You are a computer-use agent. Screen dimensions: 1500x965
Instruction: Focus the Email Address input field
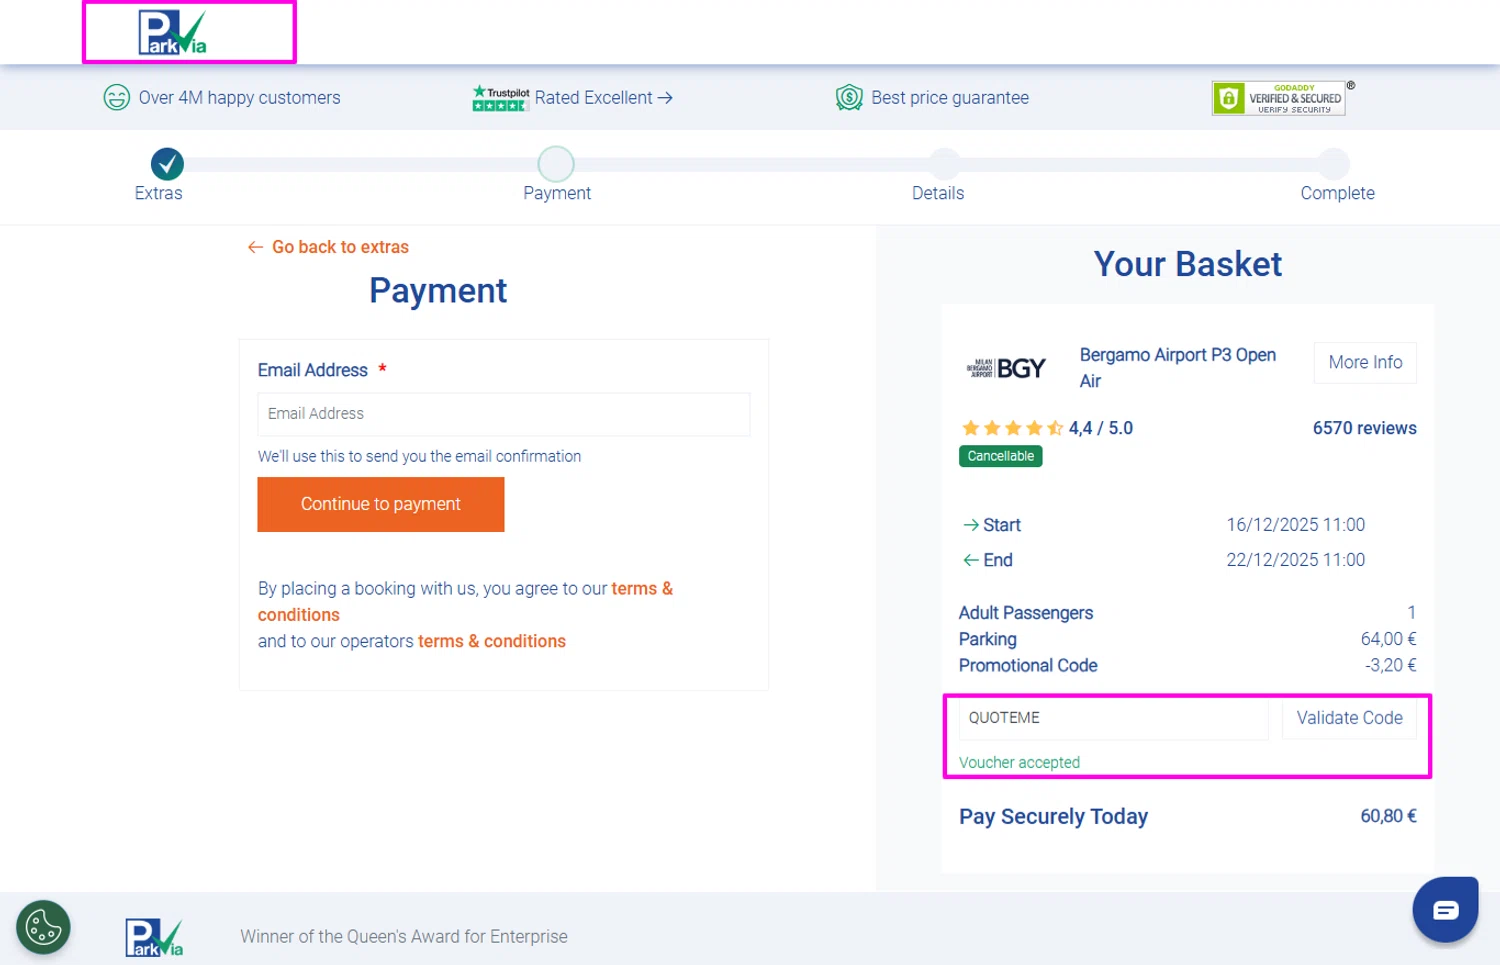(504, 414)
